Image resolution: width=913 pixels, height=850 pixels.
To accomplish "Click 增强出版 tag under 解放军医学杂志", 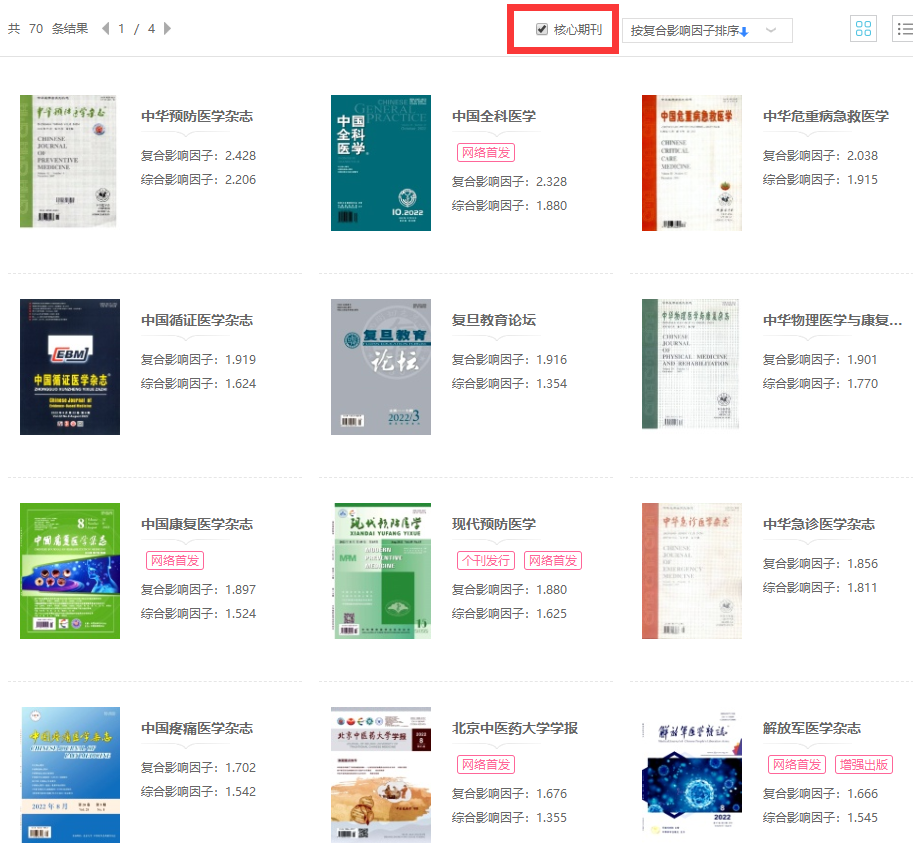I will [864, 764].
